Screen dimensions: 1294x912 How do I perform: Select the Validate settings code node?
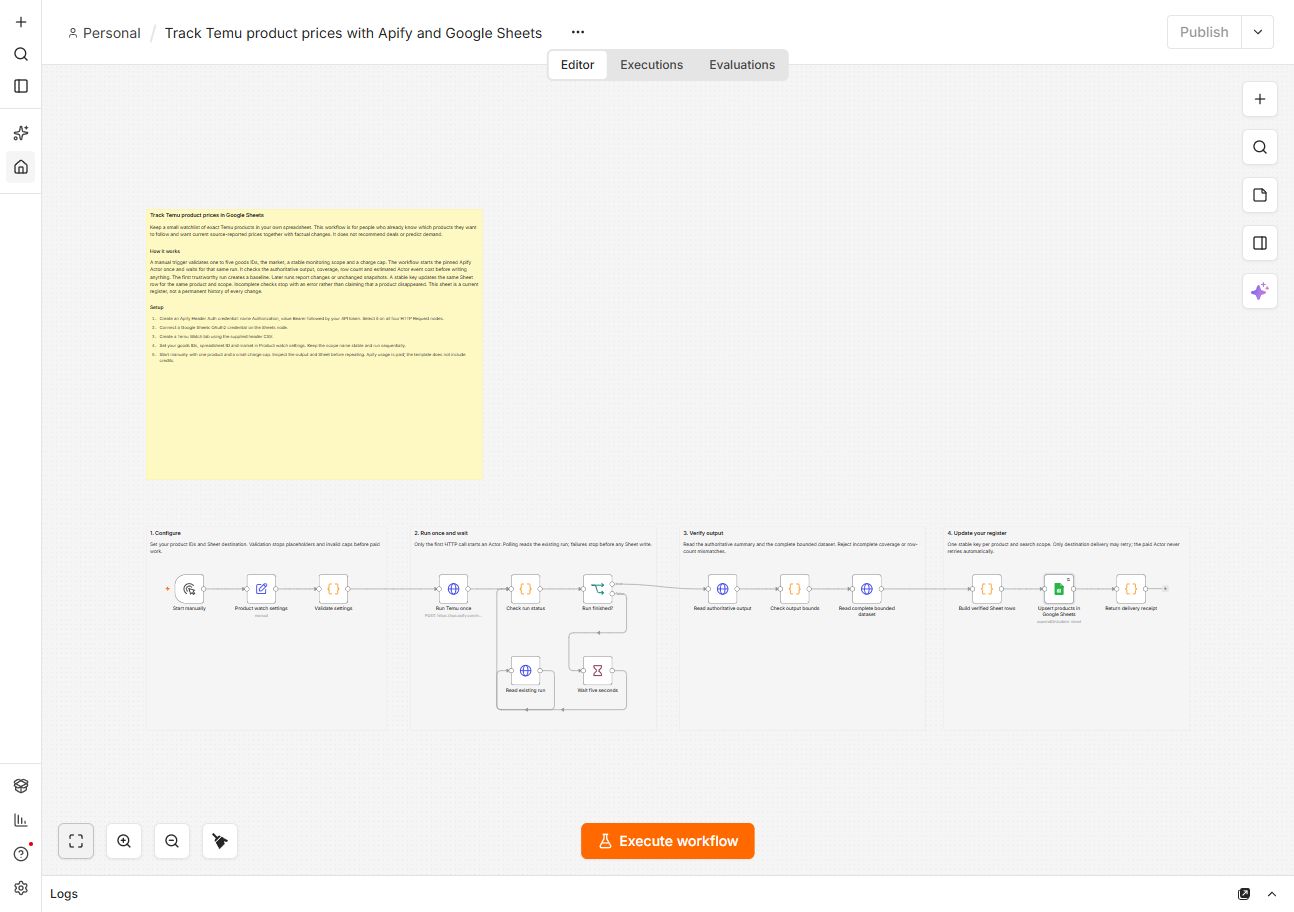point(333,589)
